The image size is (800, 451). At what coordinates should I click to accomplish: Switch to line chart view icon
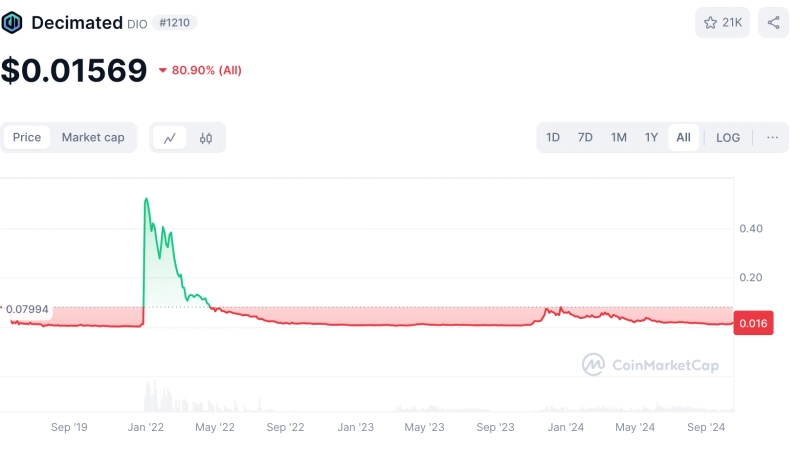(170, 138)
